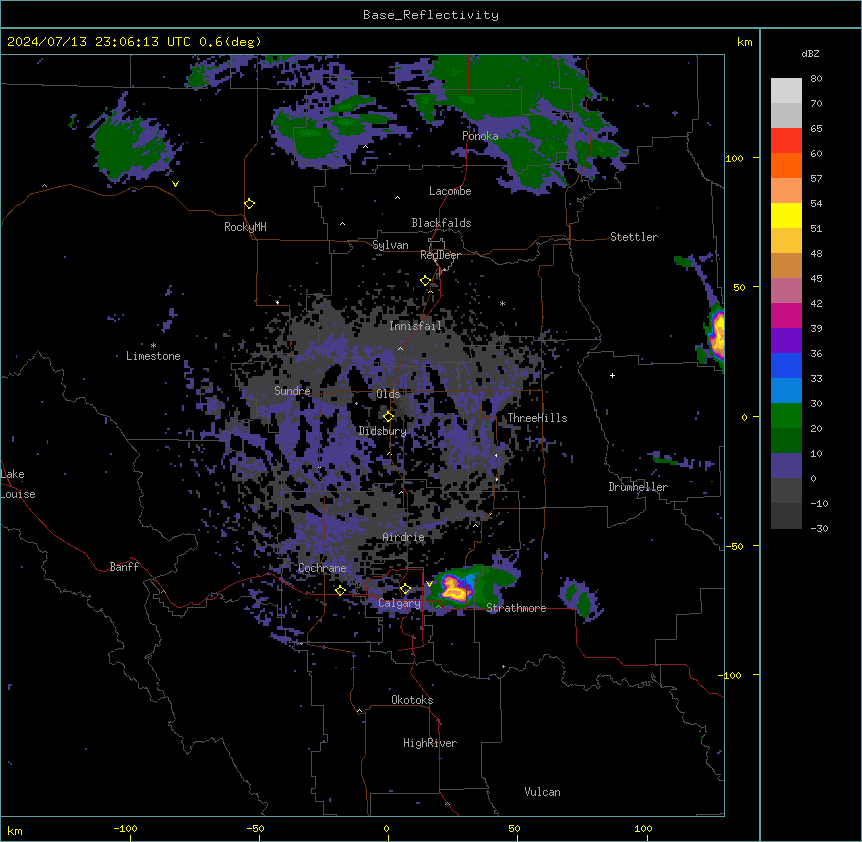The width and height of the screenshot is (862, 842).
Task: Select the Blackfalds label
Action: pos(441,223)
